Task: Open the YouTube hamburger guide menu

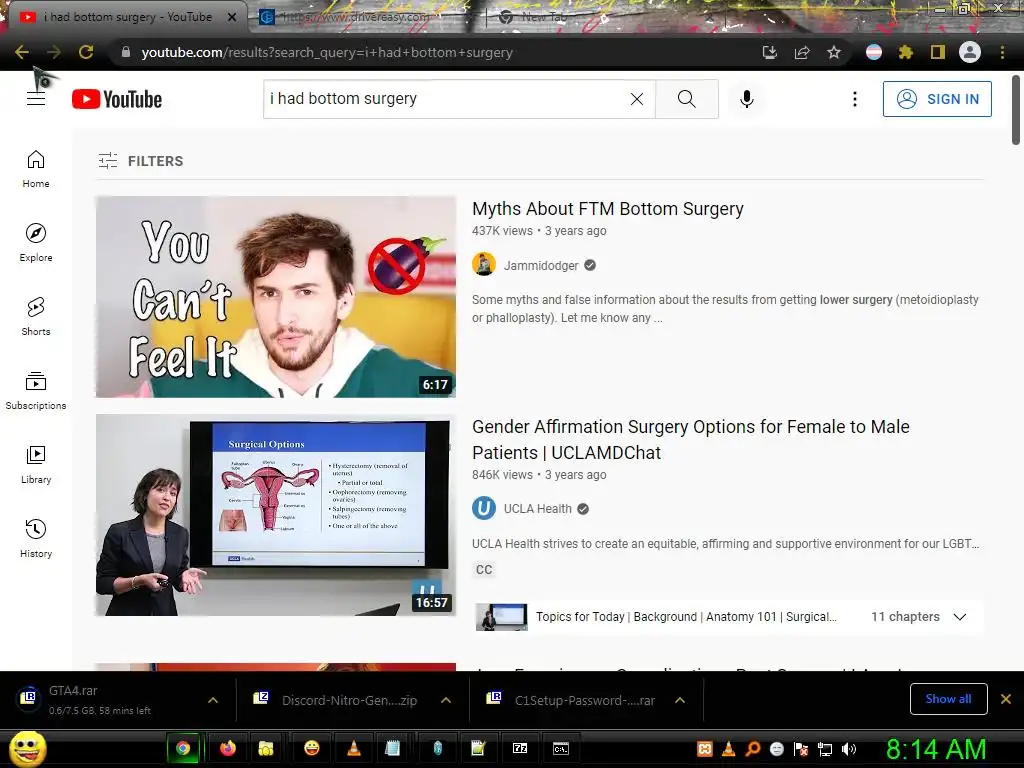Action: coord(36,99)
